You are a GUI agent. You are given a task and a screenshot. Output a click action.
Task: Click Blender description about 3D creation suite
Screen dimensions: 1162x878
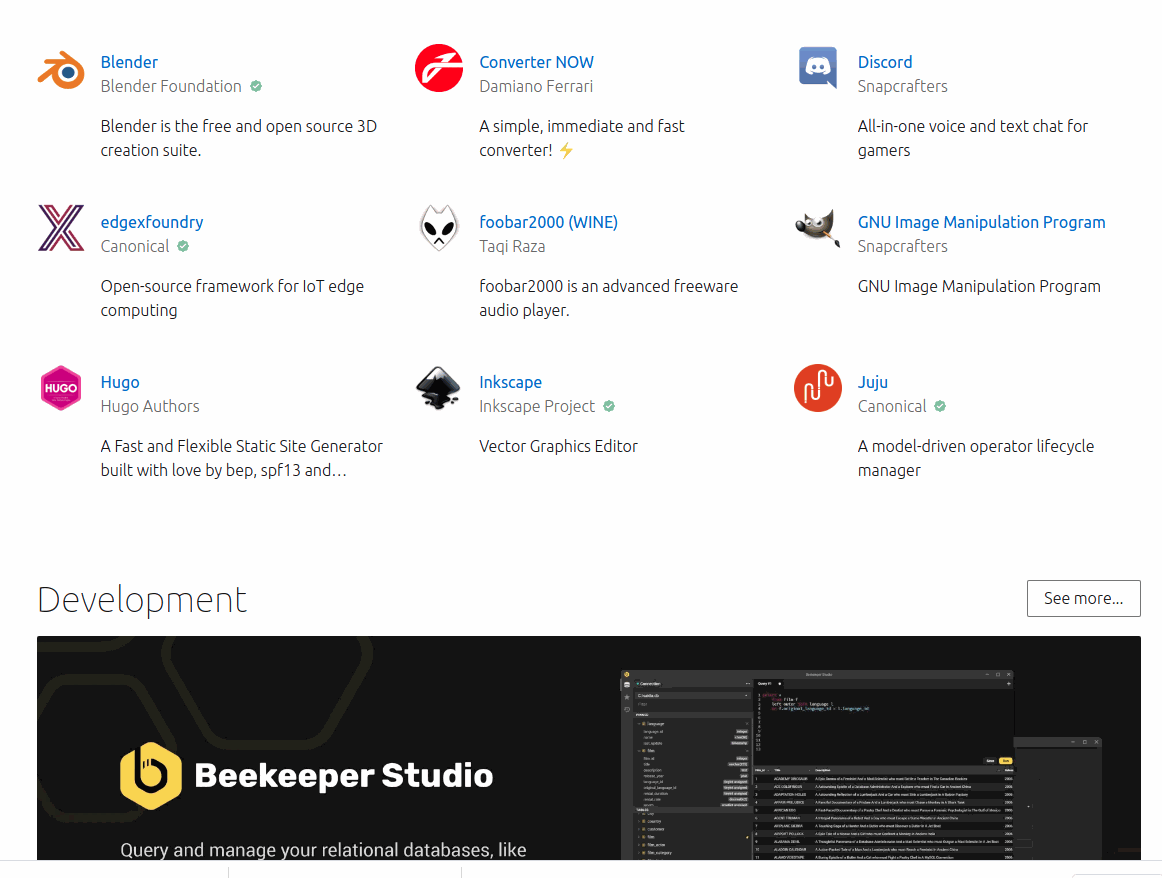click(239, 138)
